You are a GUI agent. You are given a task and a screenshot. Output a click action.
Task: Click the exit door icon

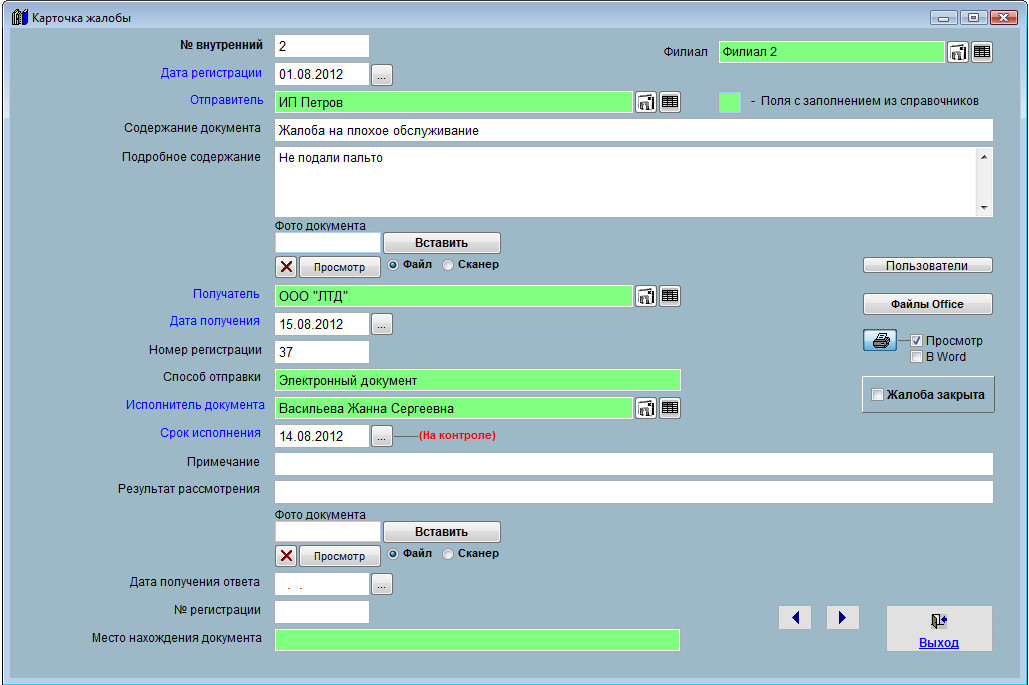click(938, 620)
